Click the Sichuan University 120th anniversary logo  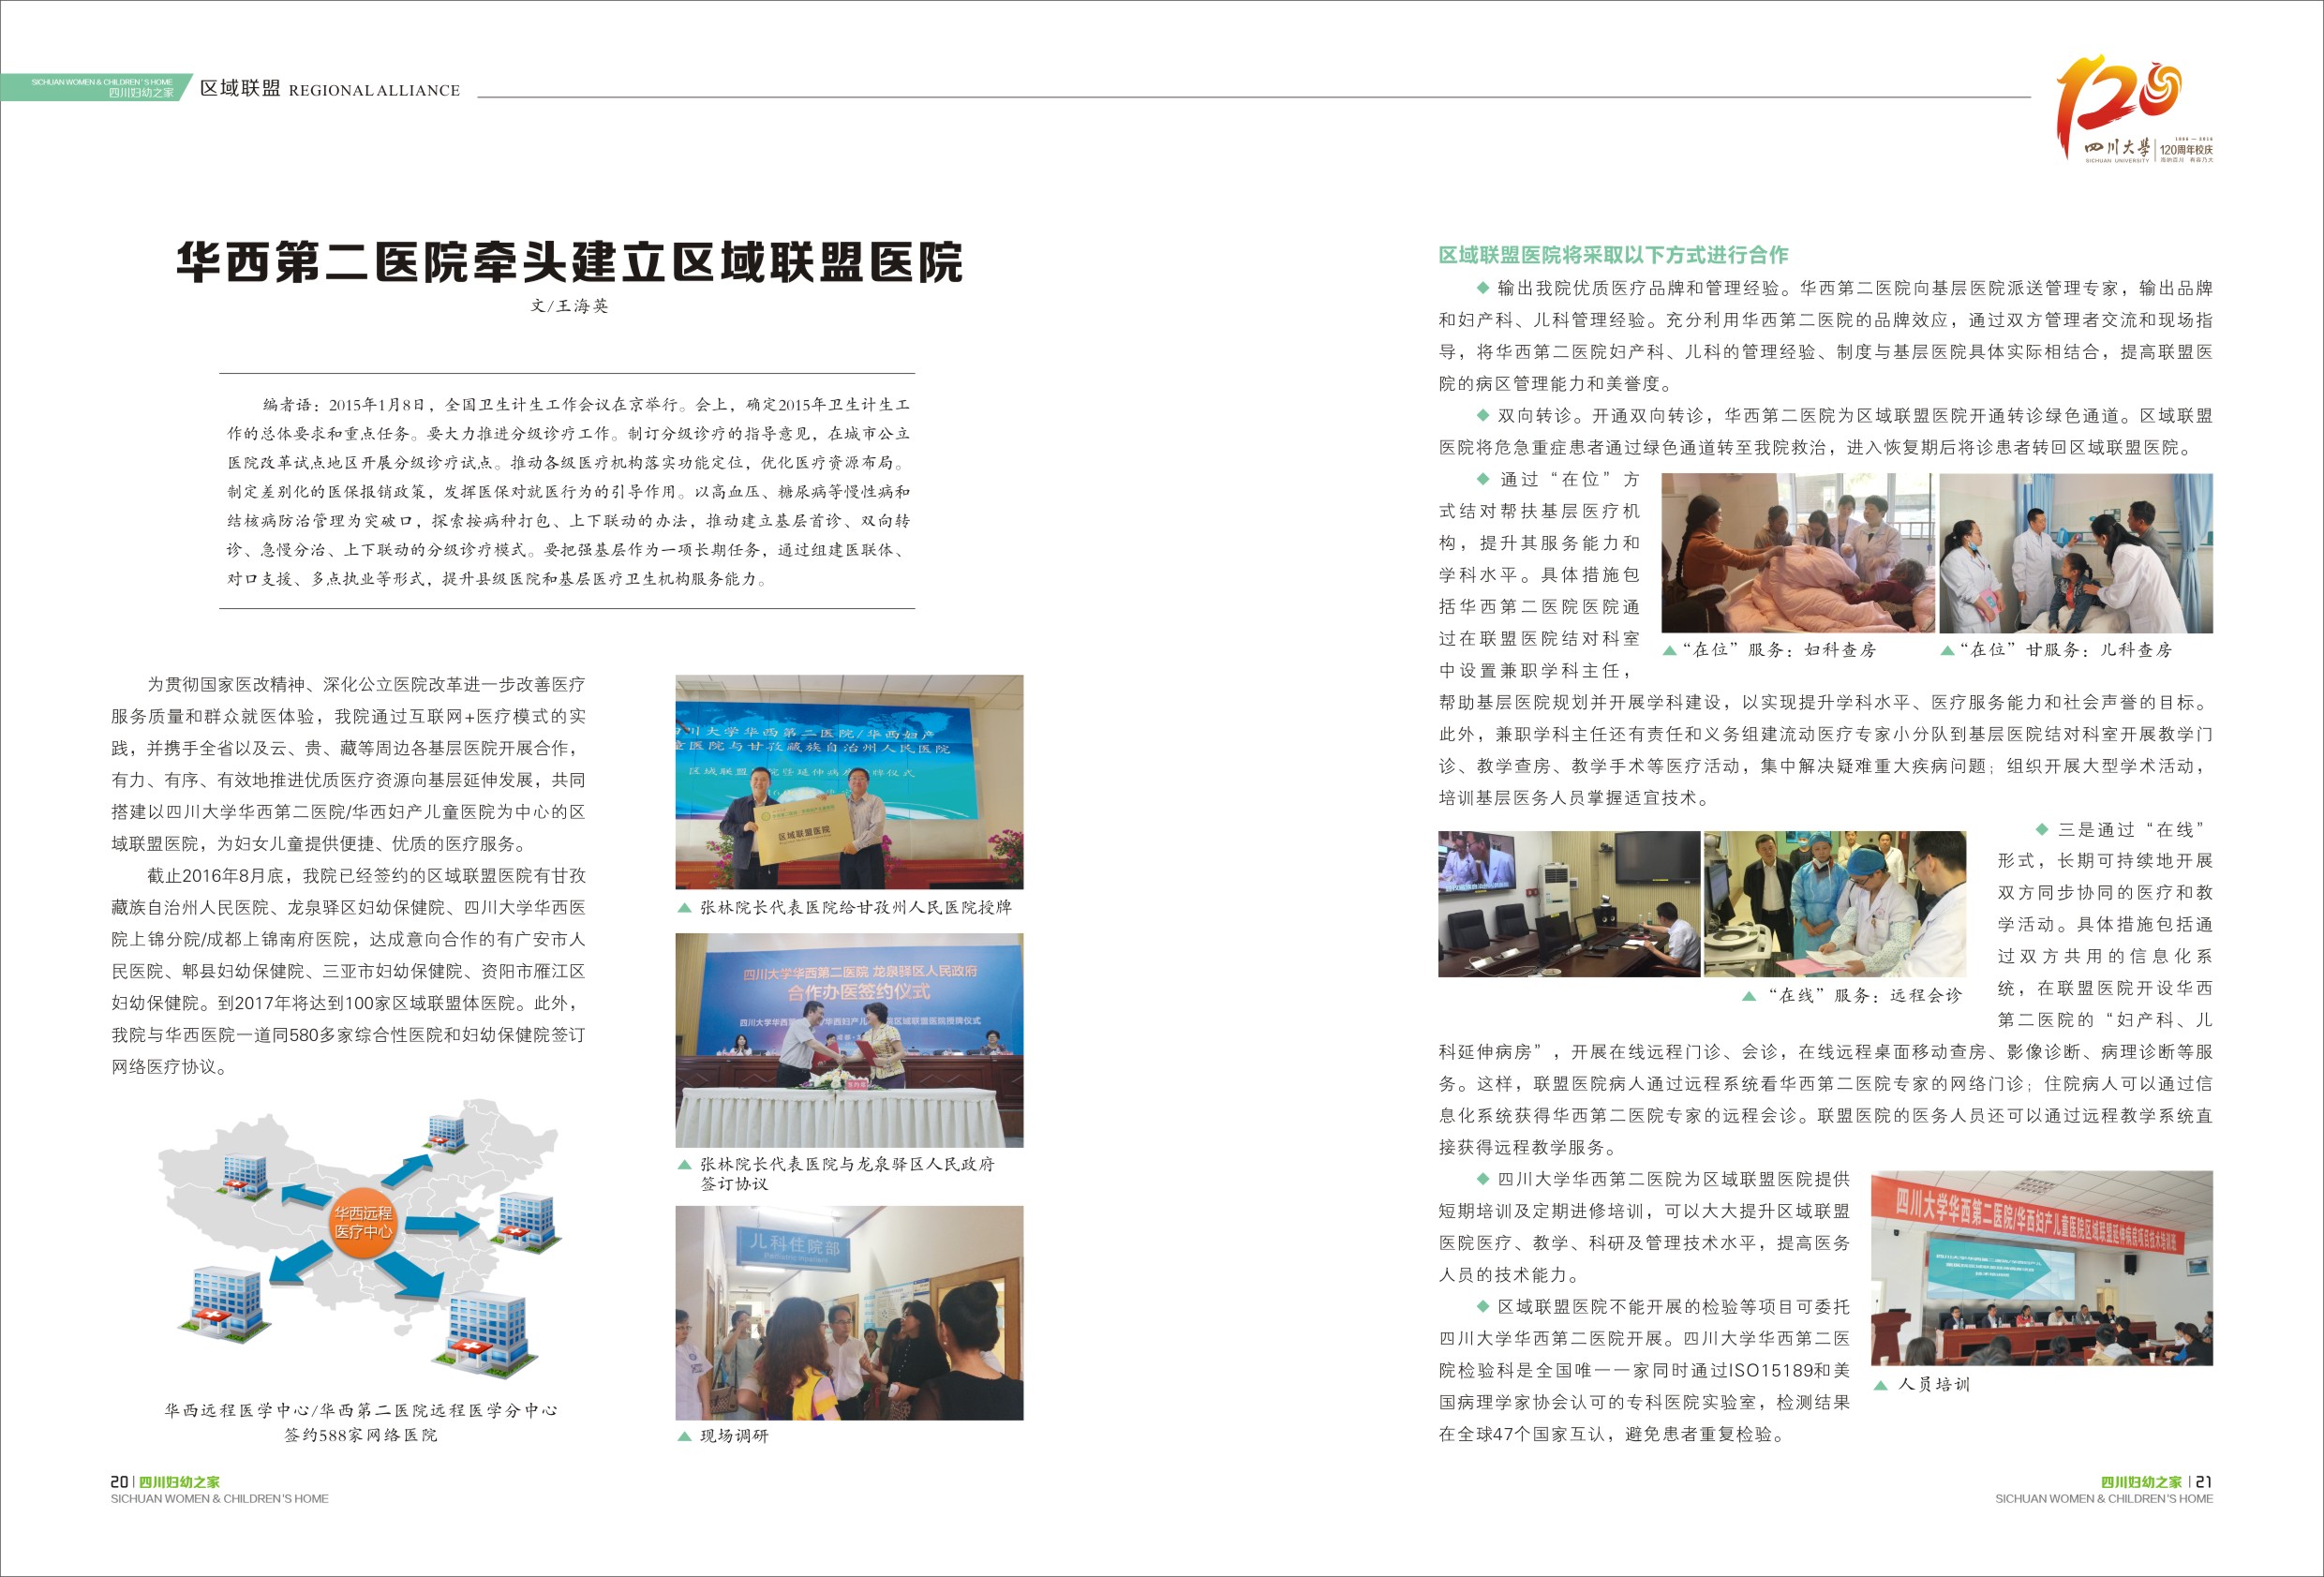click(x=2133, y=110)
